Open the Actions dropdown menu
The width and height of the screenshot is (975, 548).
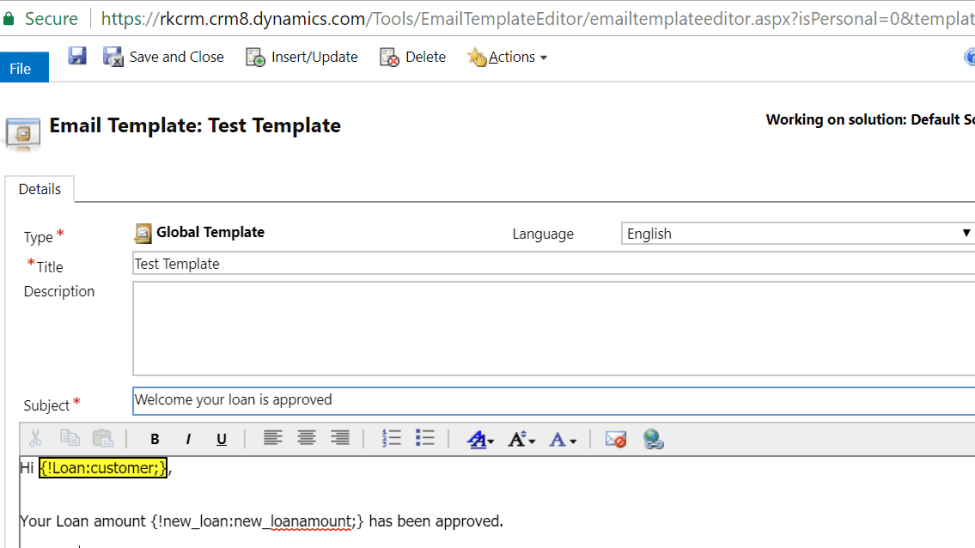[x=508, y=57]
